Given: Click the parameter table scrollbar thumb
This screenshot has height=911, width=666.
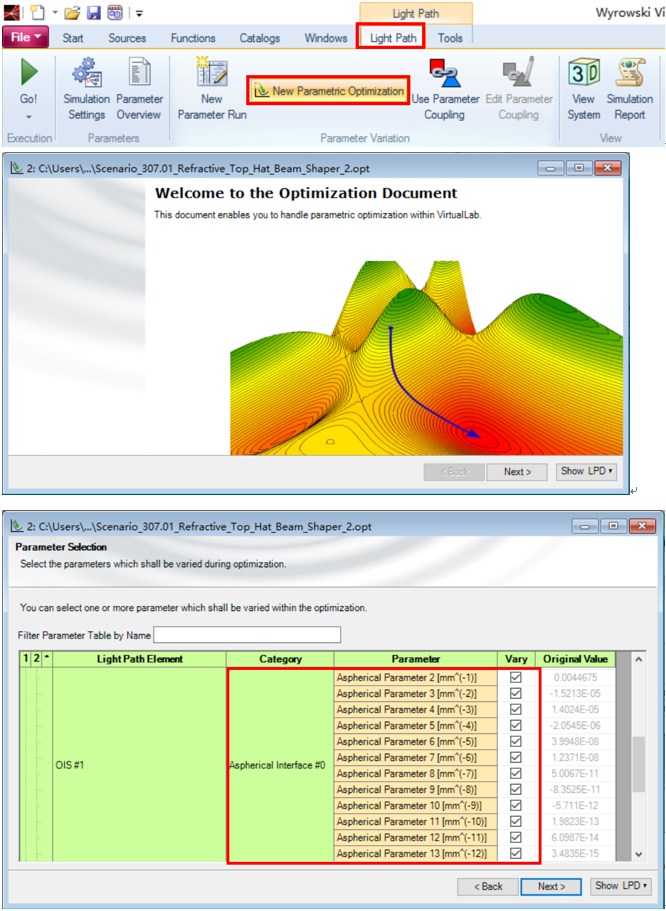Looking at the screenshot, I should pos(638,764).
